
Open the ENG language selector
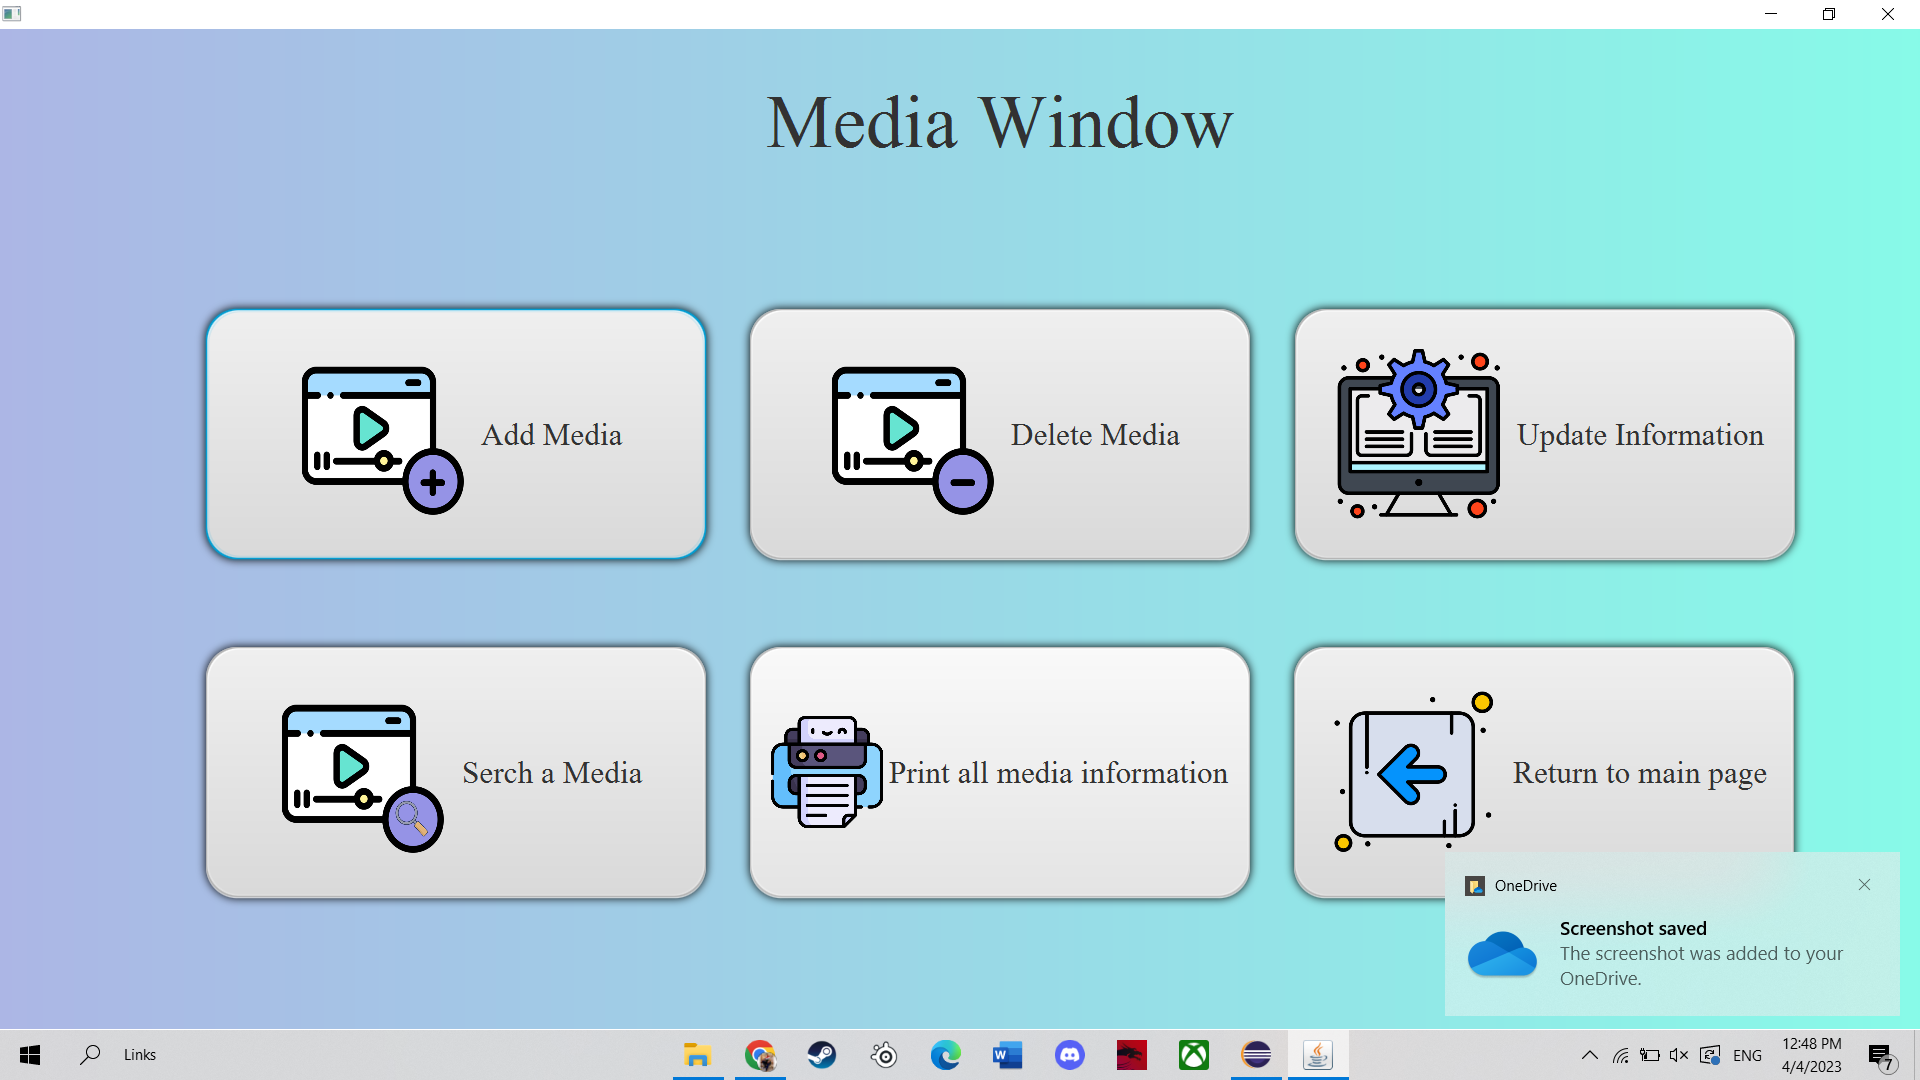click(x=1747, y=1055)
